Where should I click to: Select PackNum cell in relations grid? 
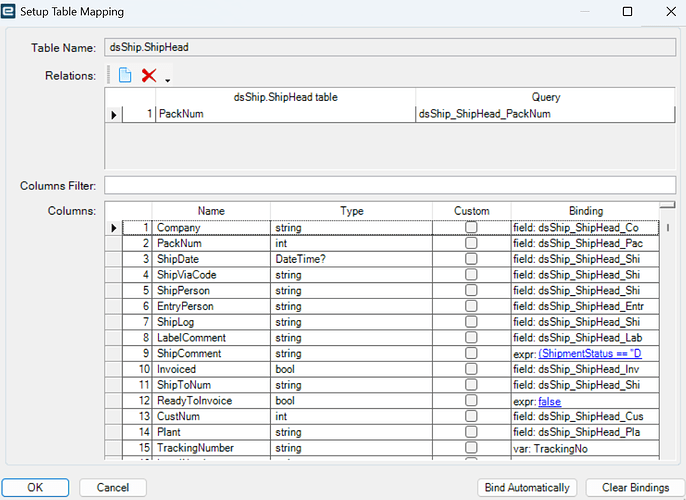[x=285, y=114]
